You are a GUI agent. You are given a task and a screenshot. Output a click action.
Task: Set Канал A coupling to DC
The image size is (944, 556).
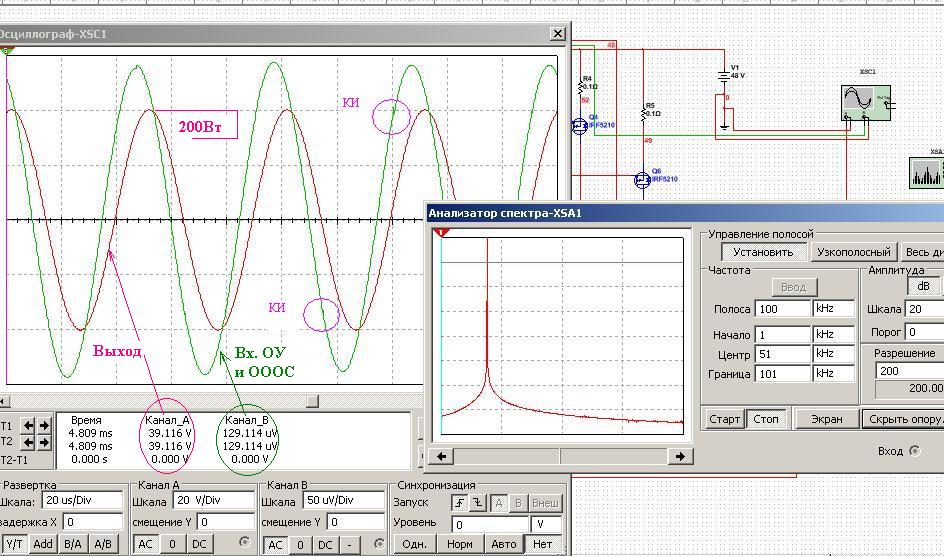click(199, 544)
